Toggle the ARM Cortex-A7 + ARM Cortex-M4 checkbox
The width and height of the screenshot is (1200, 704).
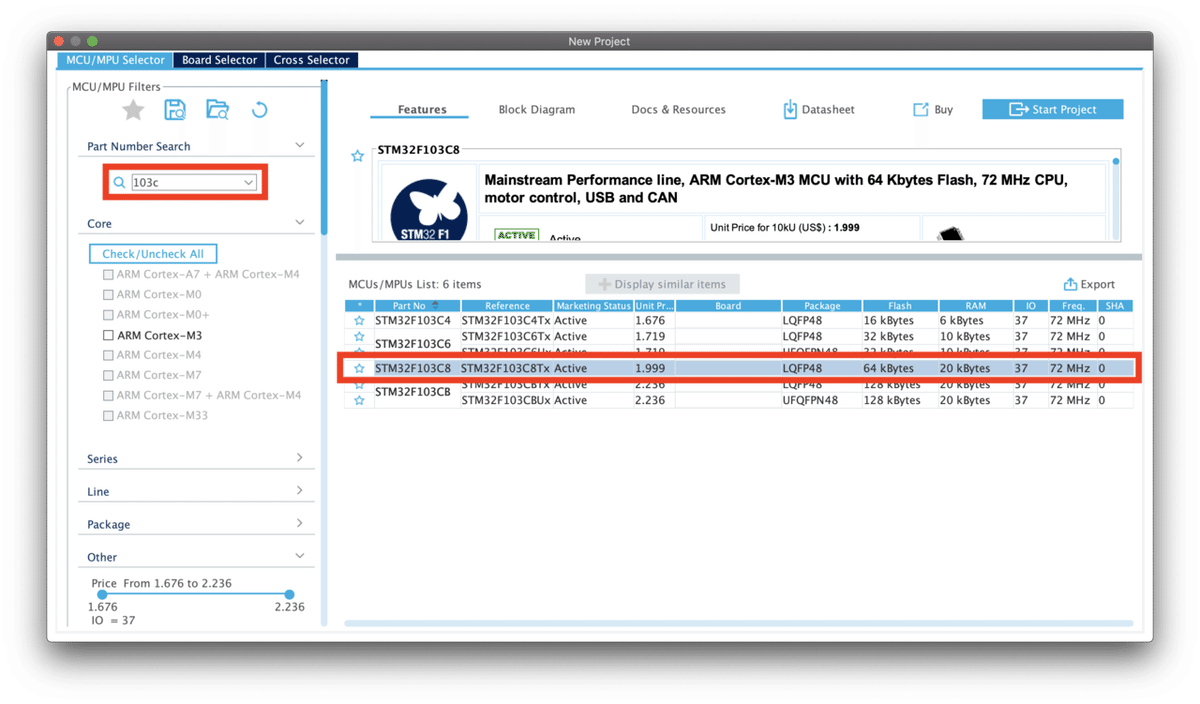(108, 274)
